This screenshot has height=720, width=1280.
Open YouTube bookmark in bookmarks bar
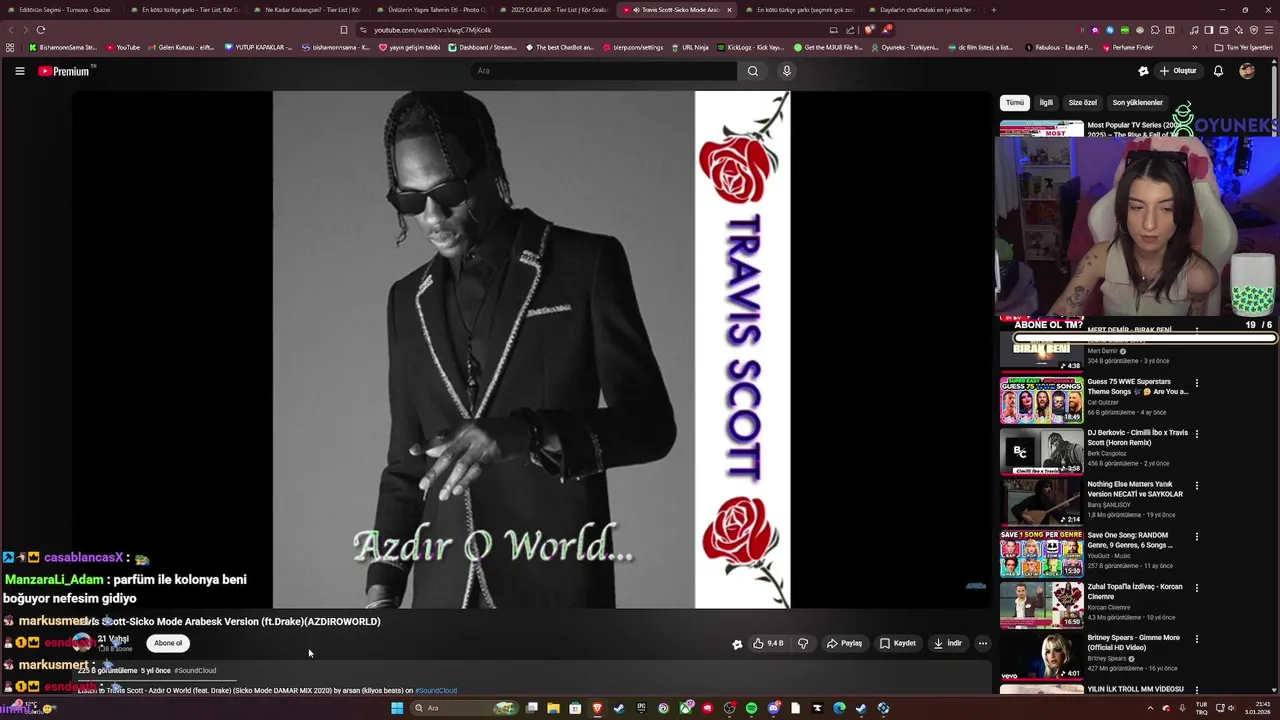tap(123, 47)
